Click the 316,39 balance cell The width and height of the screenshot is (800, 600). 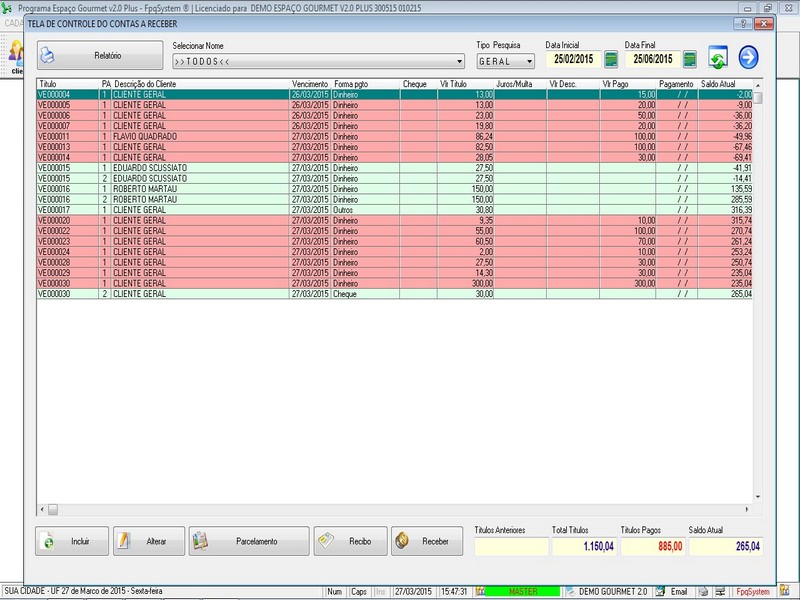point(725,210)
